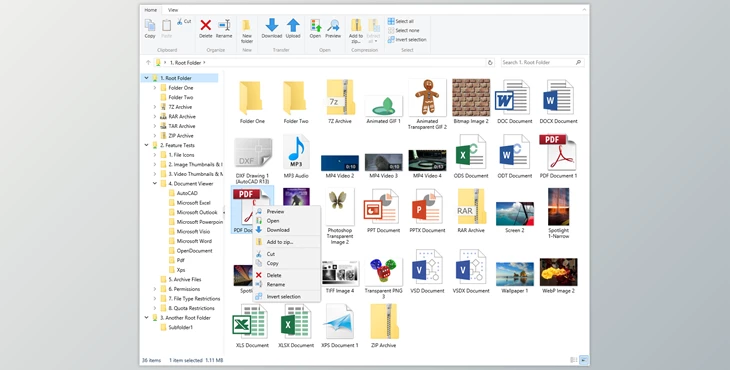Click the up-folder arrow beside address bar

(148, 62)
